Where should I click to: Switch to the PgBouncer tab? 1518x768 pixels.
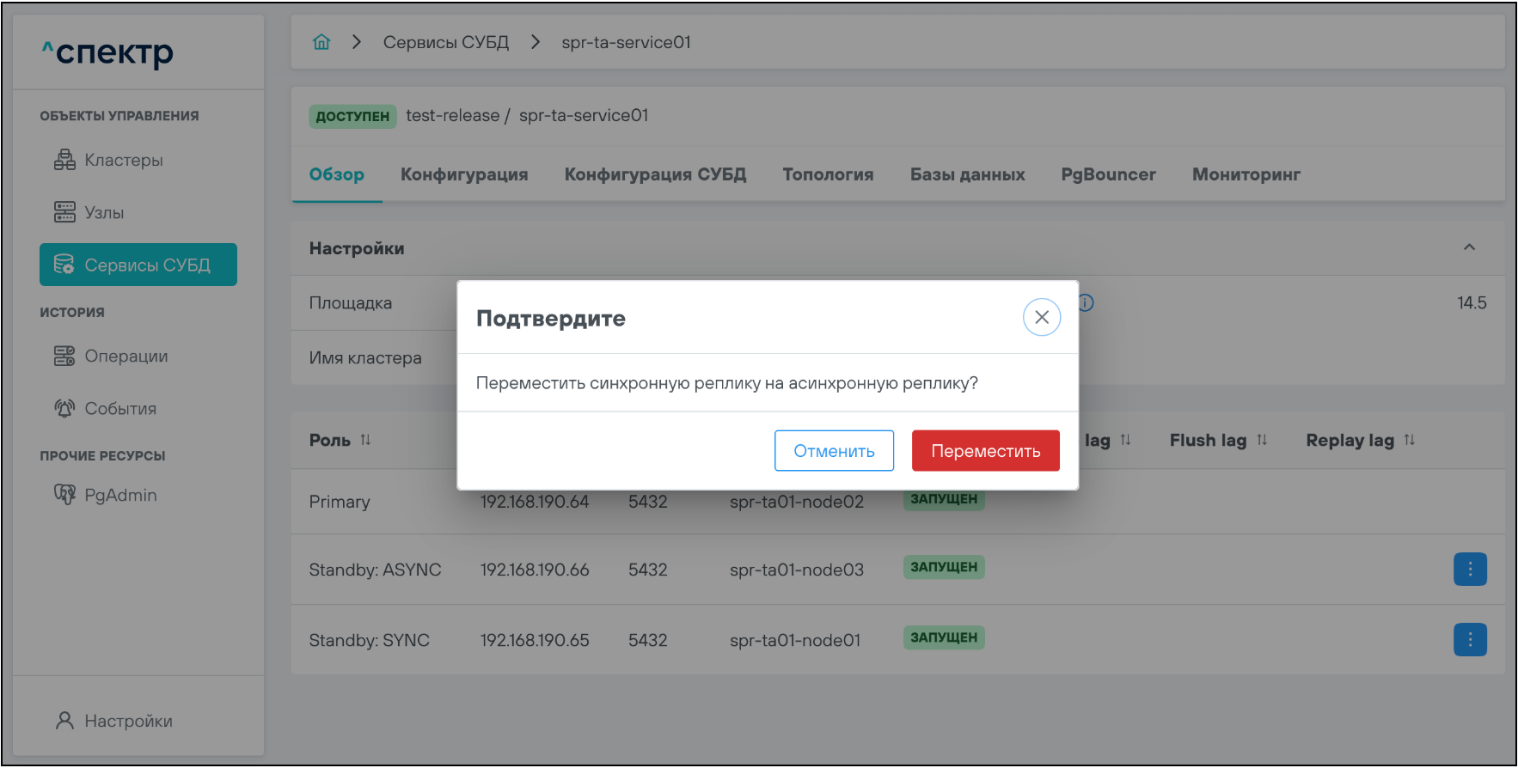coord(1108,175)
